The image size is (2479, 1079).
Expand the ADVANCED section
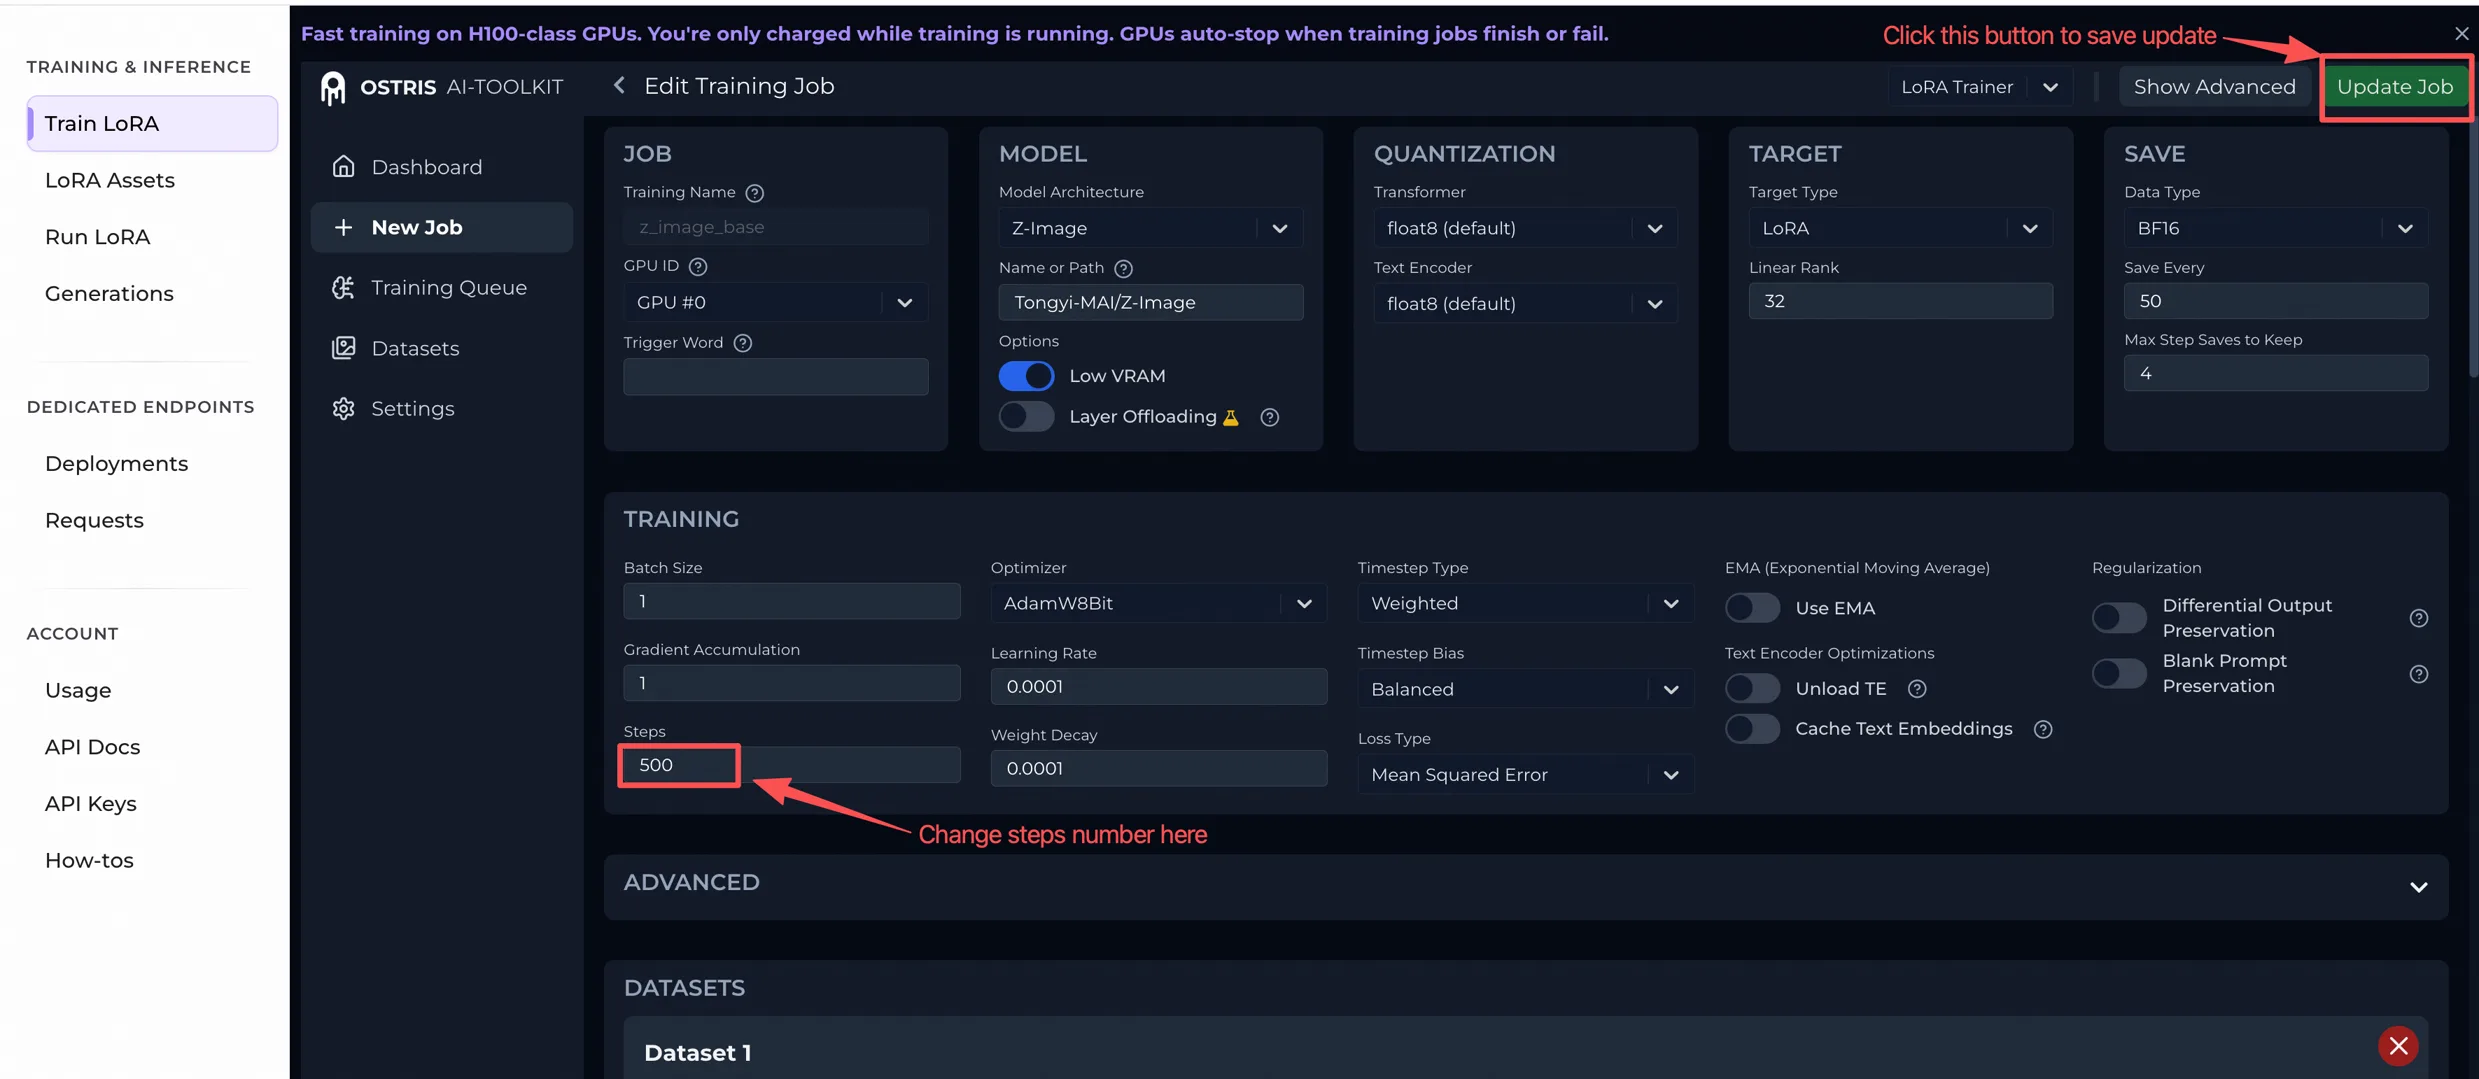[x=2417, y=887]
